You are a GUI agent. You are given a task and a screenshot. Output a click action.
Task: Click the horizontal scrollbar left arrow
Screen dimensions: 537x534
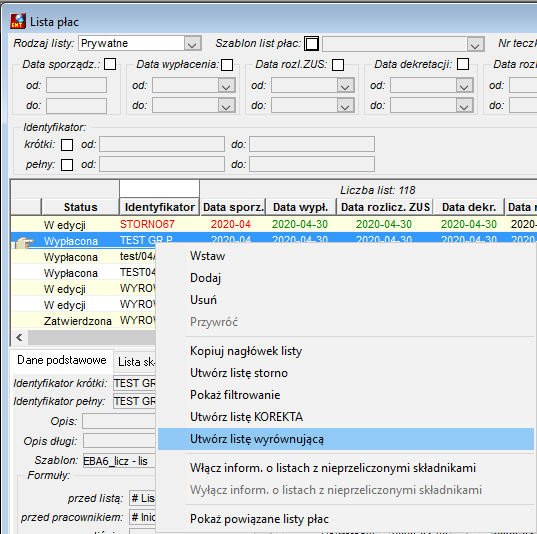(x=20, y=337)
